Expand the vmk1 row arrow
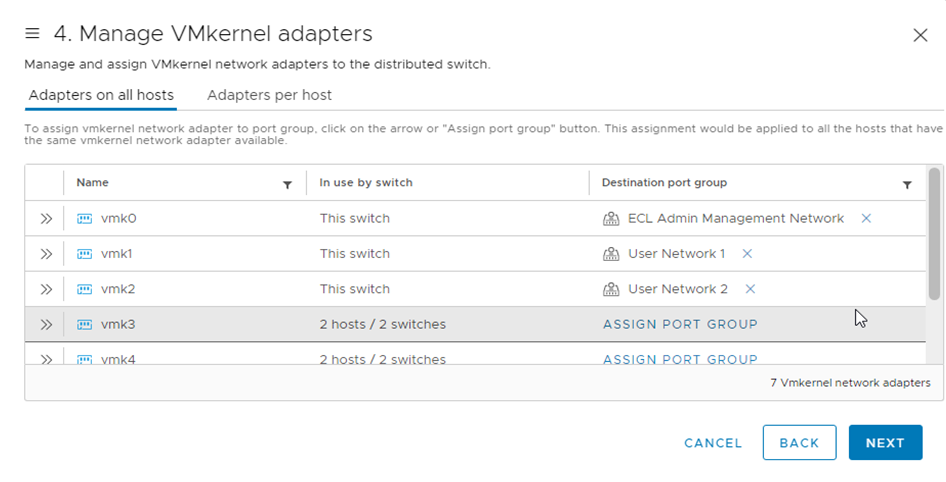 pyautogui.click(x=46, y=254)
